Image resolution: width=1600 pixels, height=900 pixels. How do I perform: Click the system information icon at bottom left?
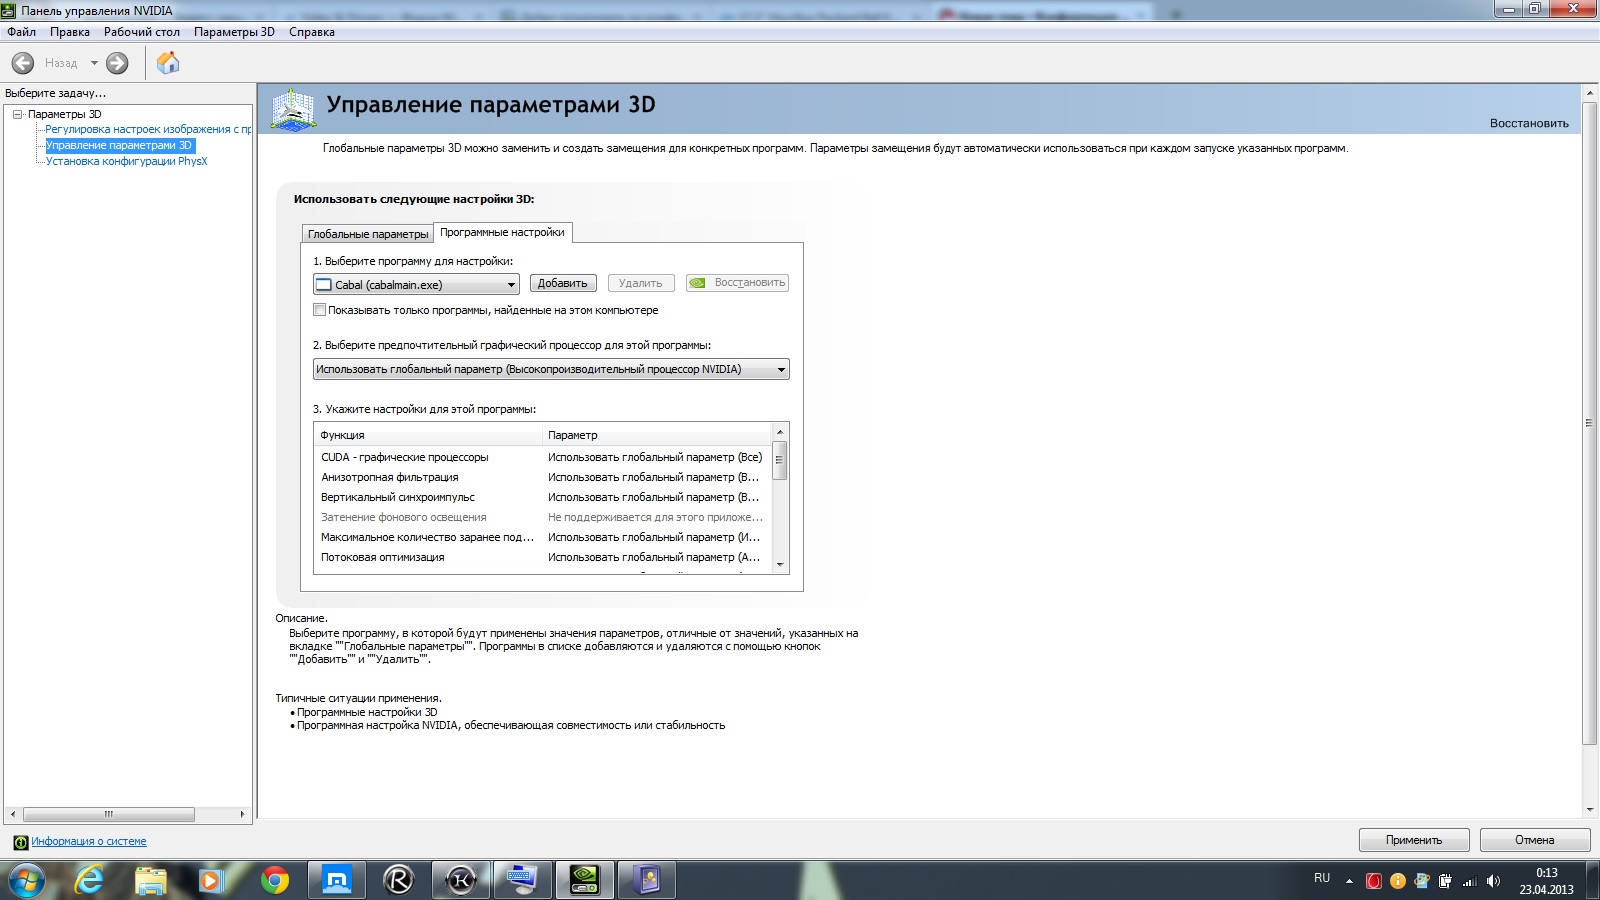click(x=20, y=842)
